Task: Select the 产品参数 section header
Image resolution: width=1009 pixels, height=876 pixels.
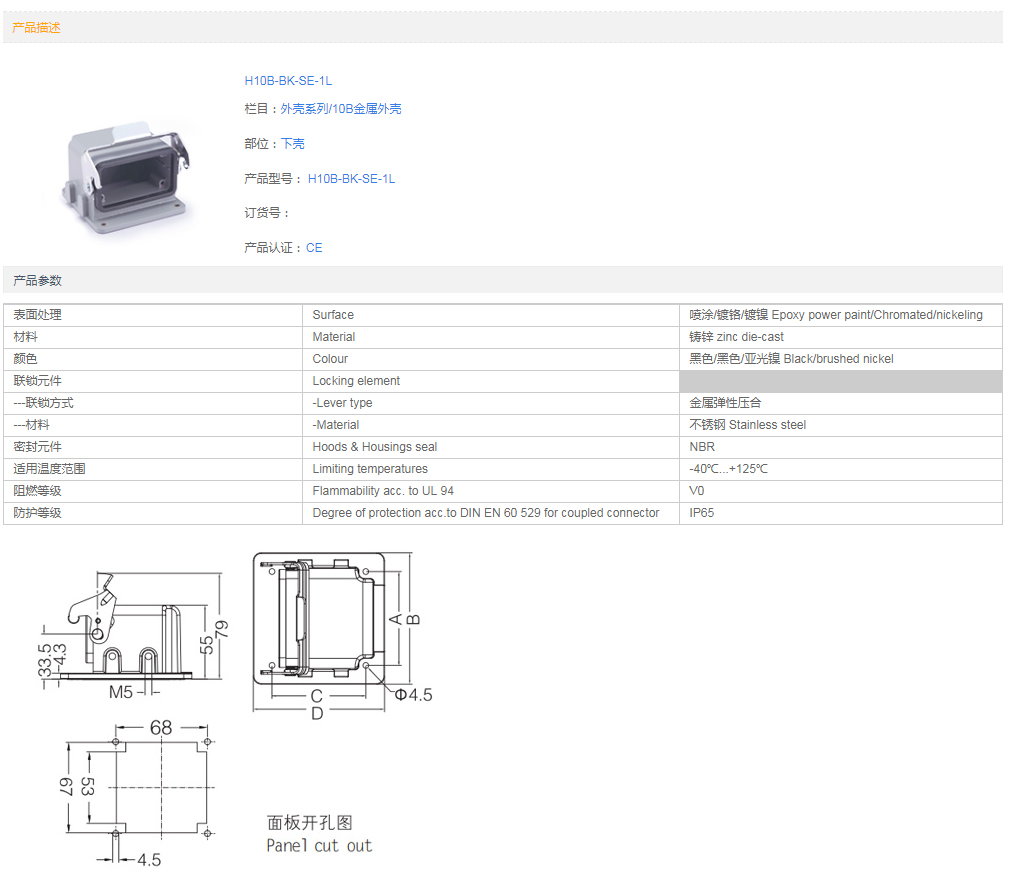Action: (37, 281)
